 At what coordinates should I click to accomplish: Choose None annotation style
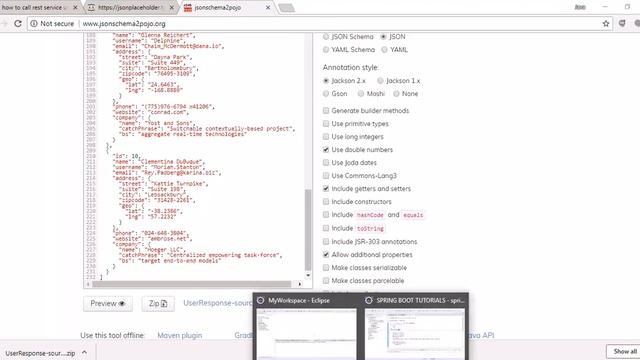396,94
